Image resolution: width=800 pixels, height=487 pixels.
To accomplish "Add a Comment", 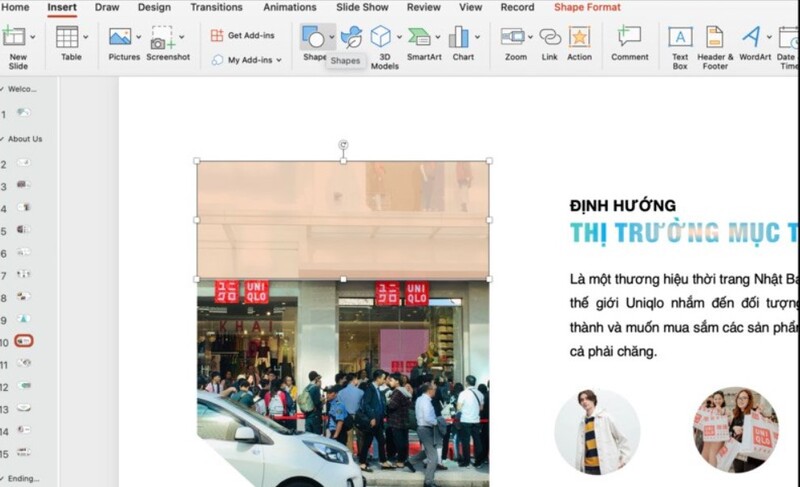I will (630, 37).
